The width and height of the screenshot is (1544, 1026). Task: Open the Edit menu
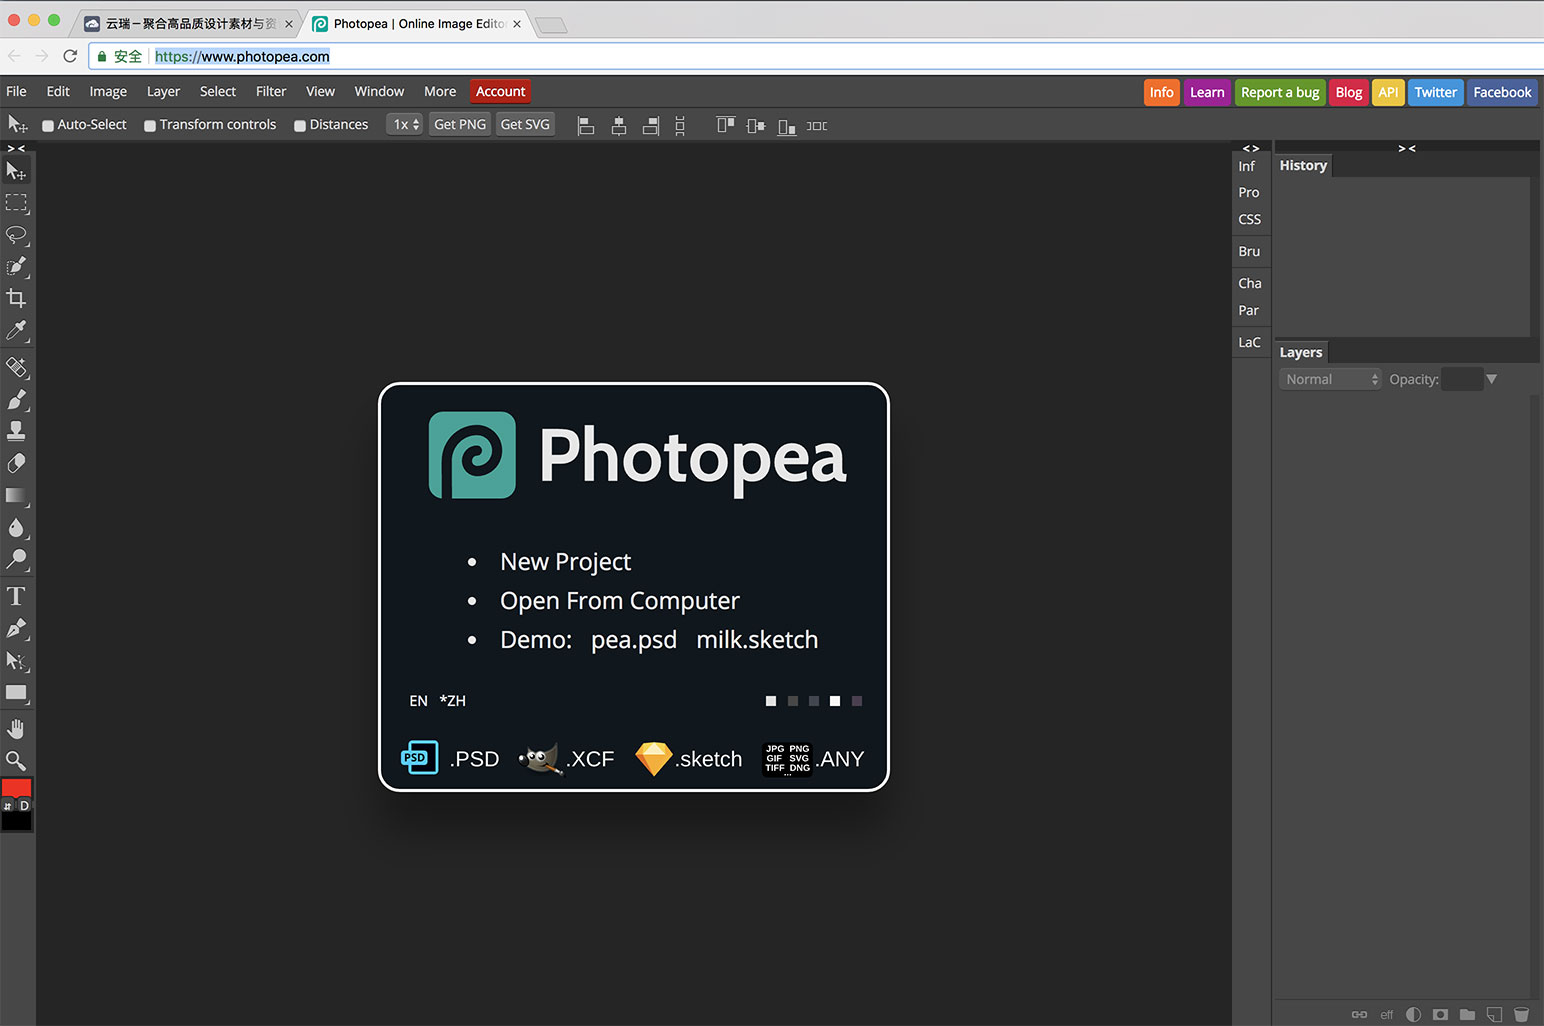point(58,91)
